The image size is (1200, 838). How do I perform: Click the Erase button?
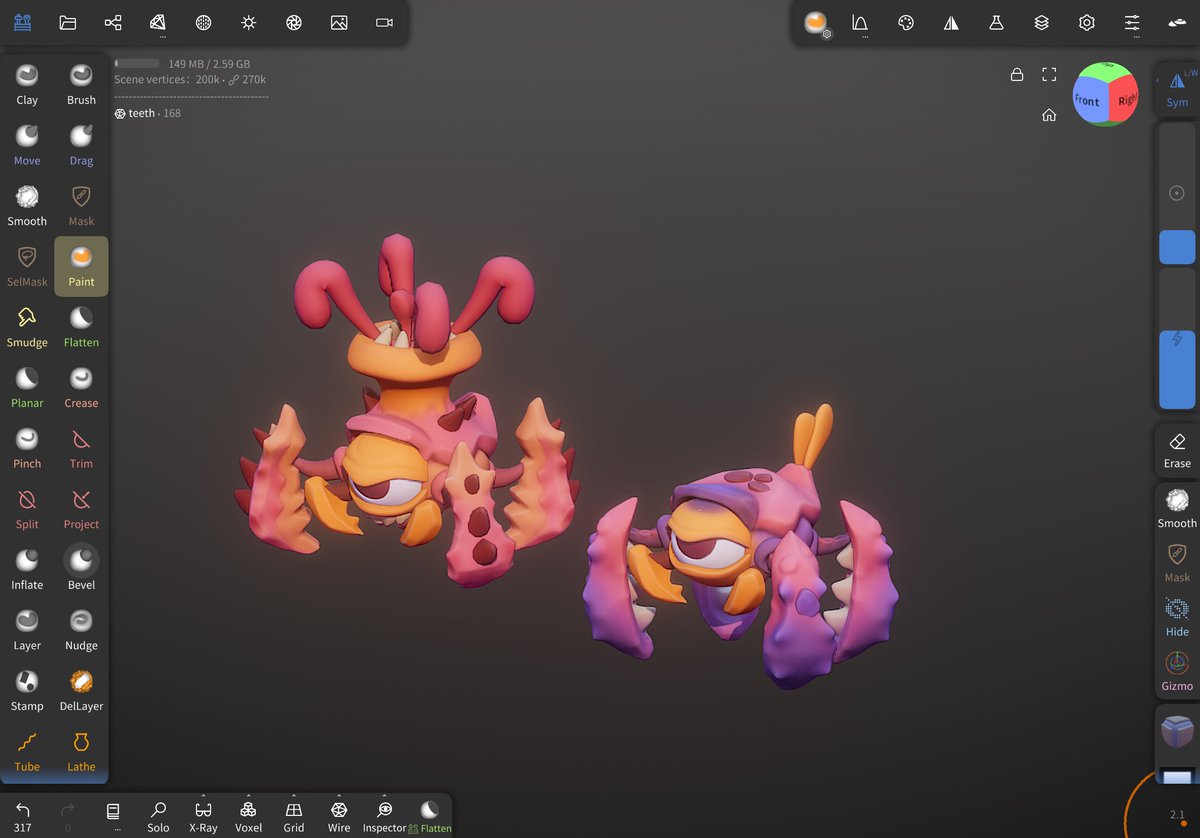[1177, 450]
